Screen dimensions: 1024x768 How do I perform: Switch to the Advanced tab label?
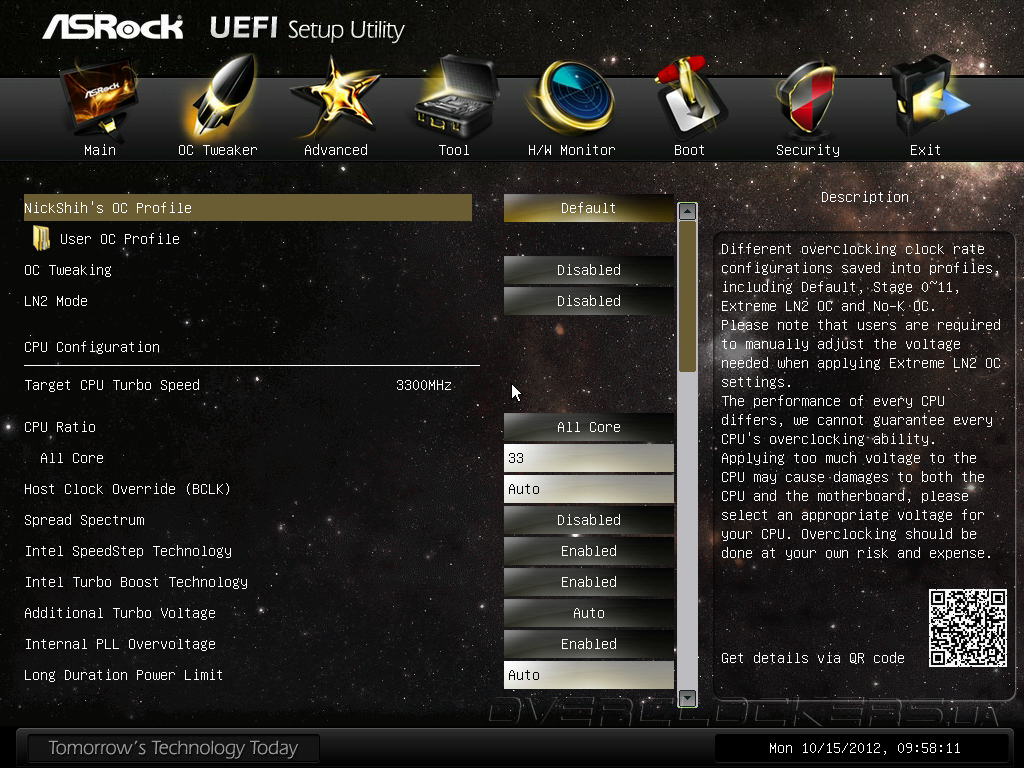pos(336,150)
